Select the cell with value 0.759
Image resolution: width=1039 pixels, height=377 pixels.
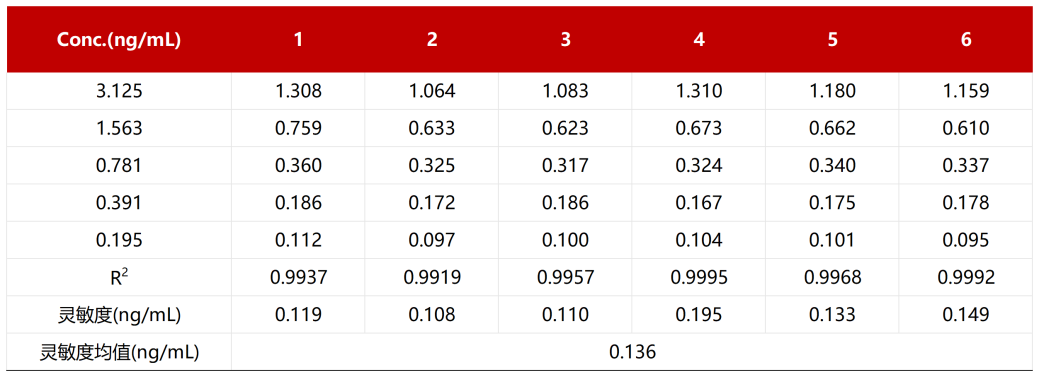click(x=299, y=128)
